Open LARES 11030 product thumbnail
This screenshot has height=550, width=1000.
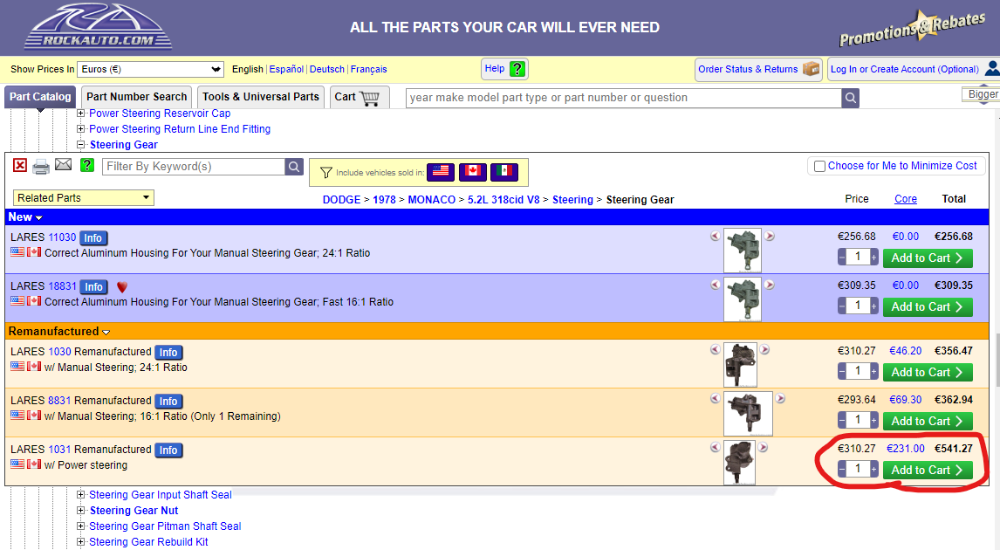742,250
